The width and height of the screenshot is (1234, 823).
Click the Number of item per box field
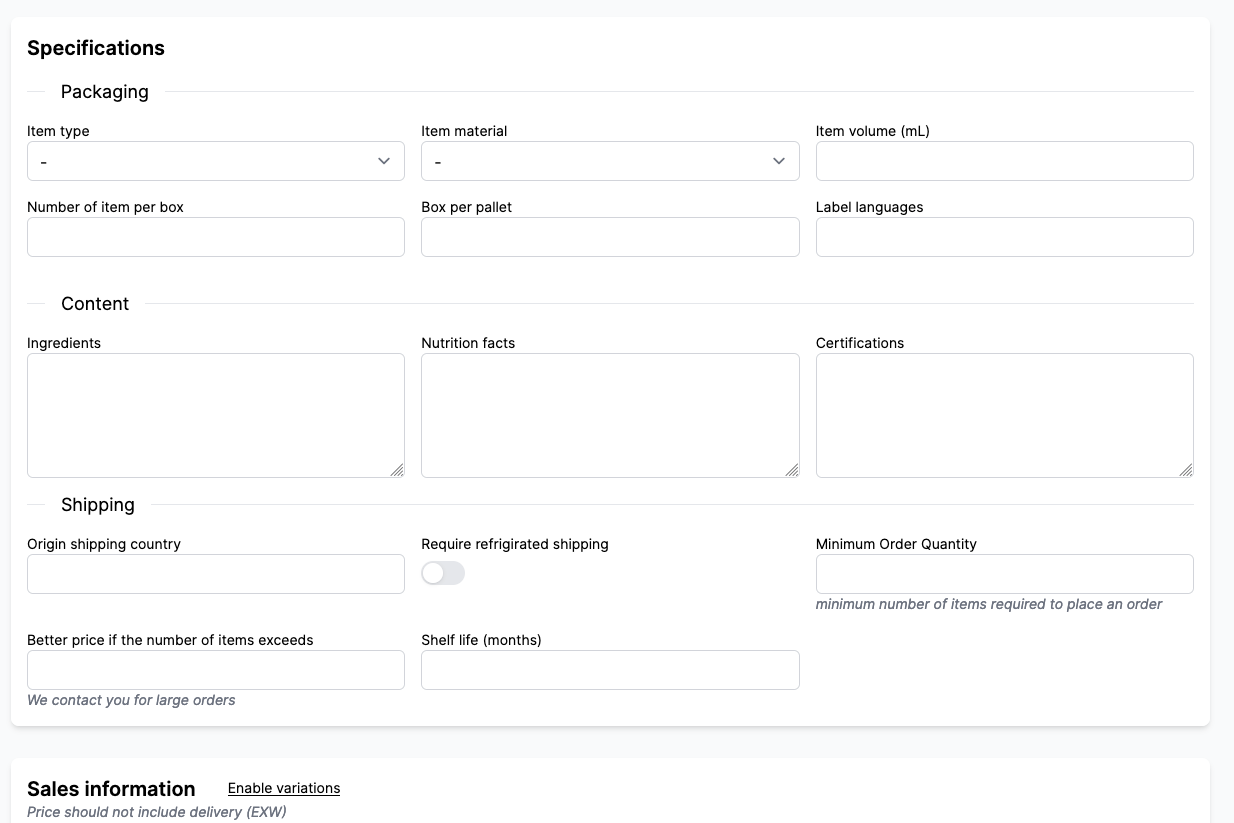(x=216, y=237)
